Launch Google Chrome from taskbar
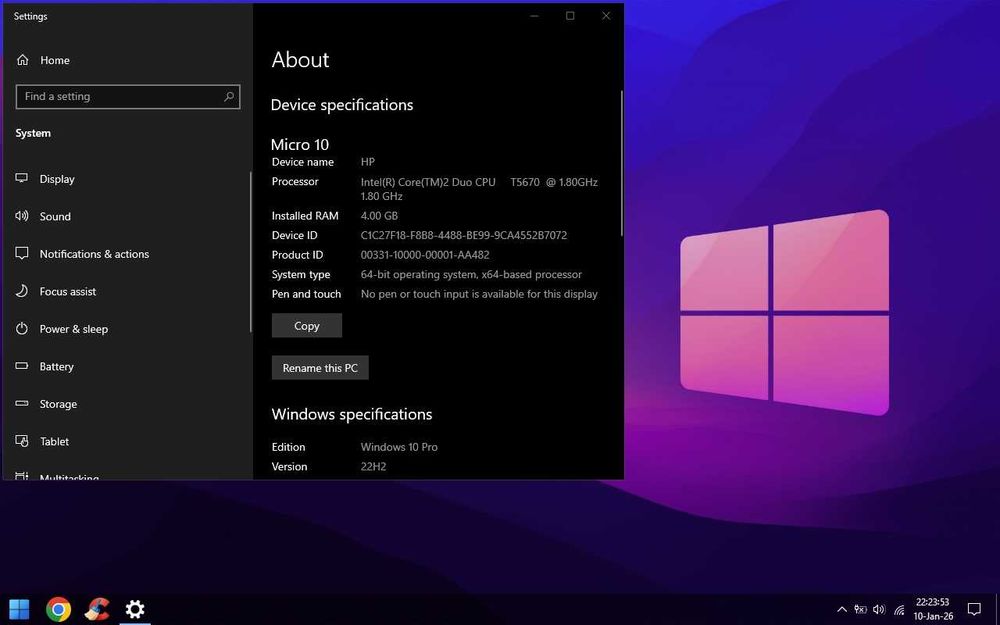The height and width of the screenshot is (625, 1000). tap(58, 609)
